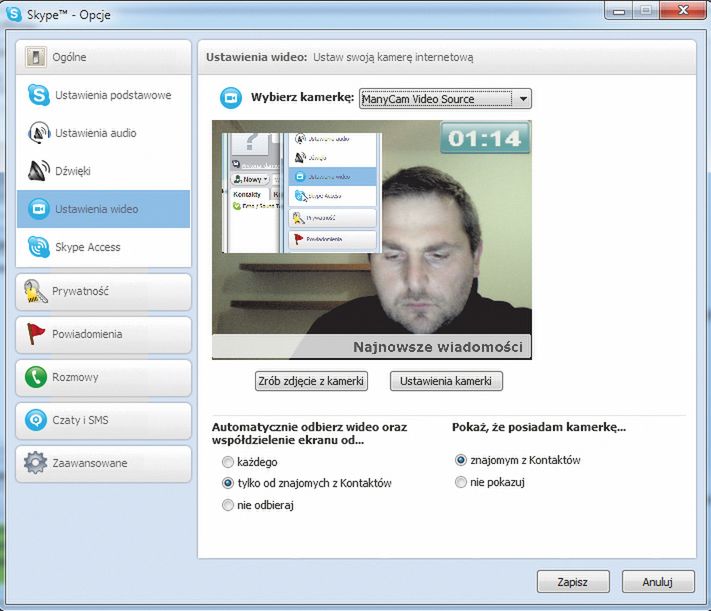Click 'Pokaż, że posiadam kamerkę...' heading
This screenshot has height=611, width=711.
click(539, 427)
